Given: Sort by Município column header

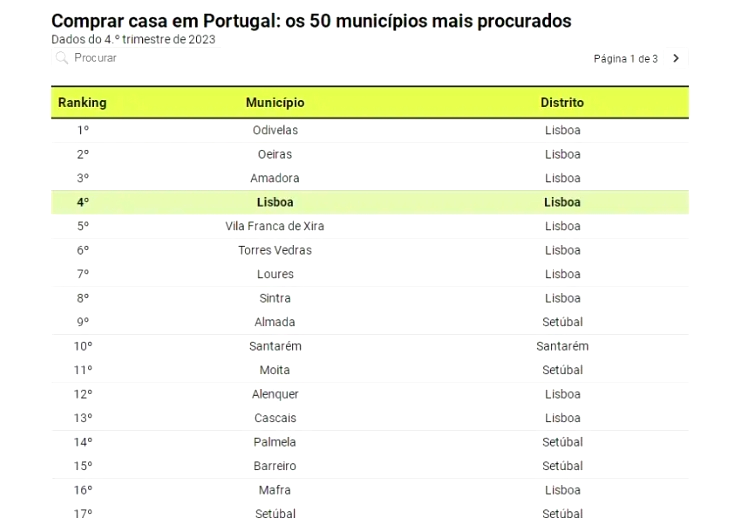Looking at the screenshot, I should [x=275, y=102].
